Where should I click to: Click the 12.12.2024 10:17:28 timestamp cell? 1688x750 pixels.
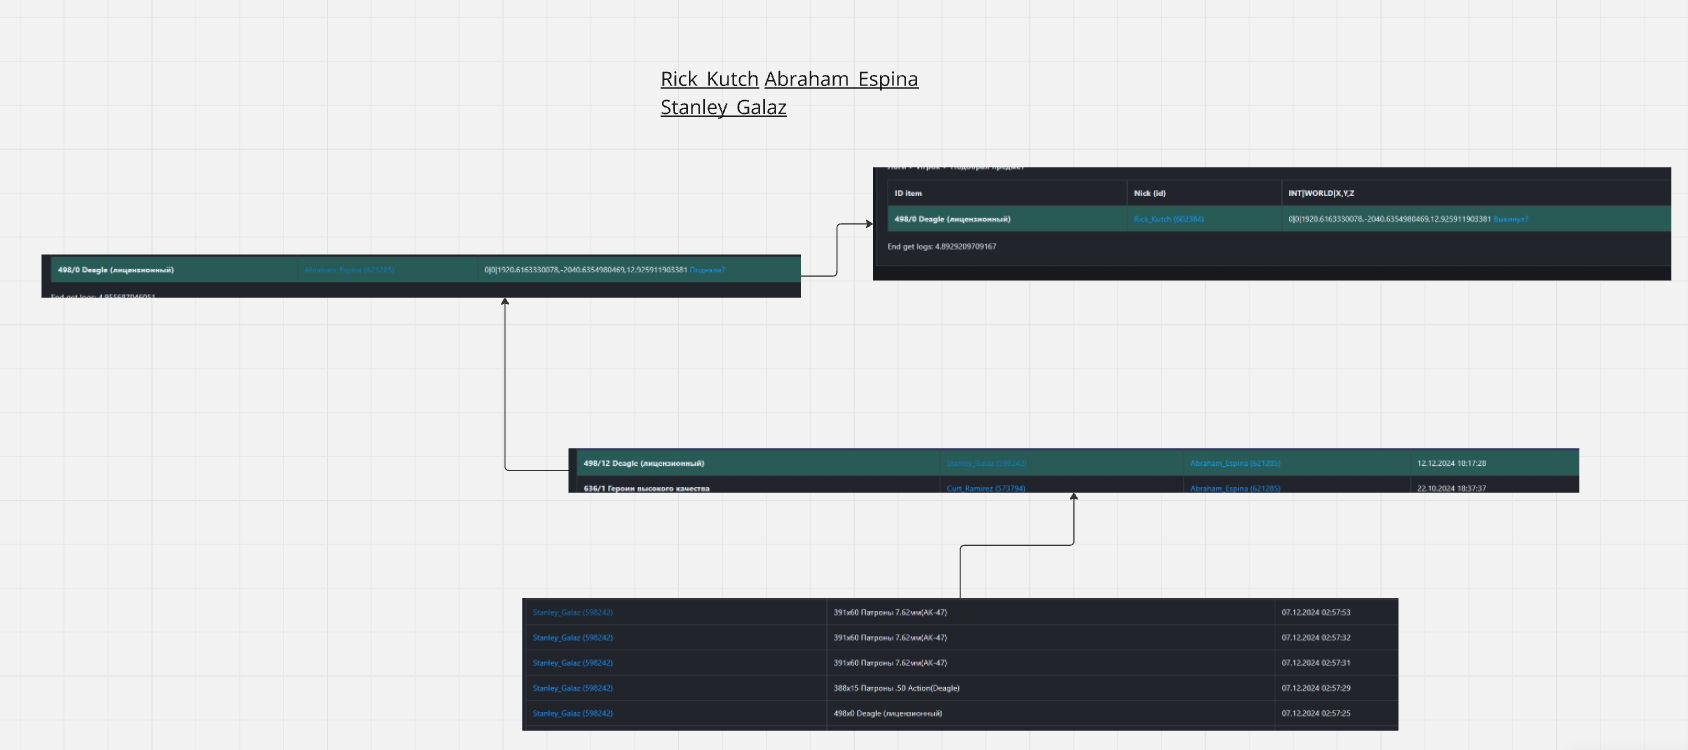(x=1451, y=463)
